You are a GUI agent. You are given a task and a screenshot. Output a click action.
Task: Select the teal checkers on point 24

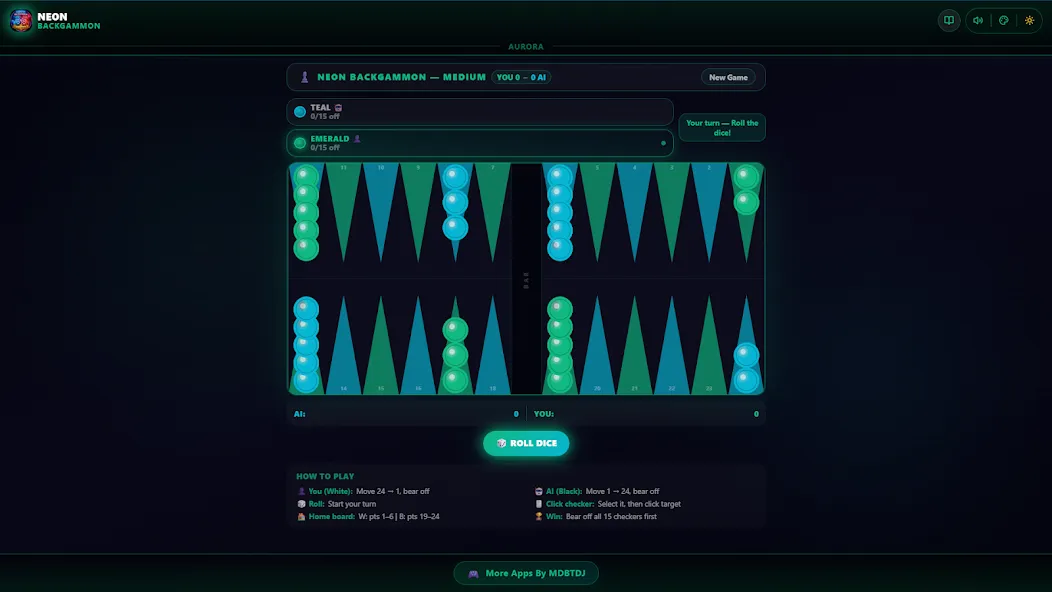coord(746,368)
